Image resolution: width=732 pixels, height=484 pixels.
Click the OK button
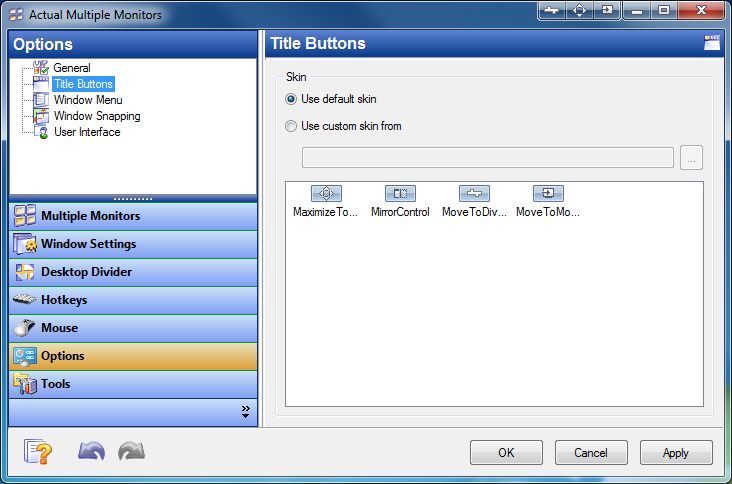(x=506, y=452)
